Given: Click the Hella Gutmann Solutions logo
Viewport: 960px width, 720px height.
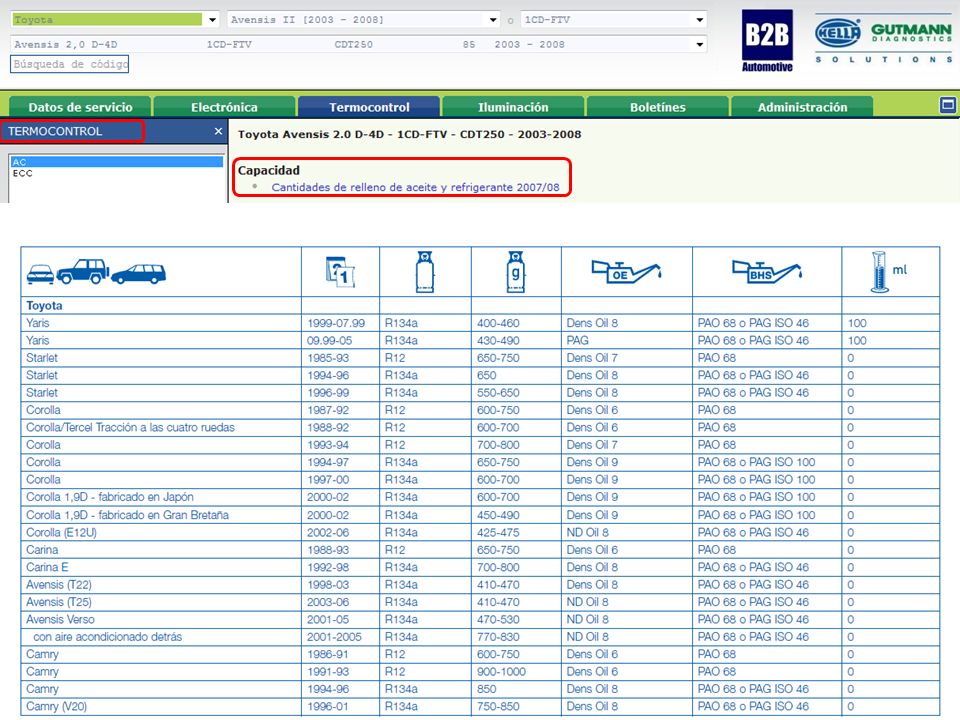Looking at the screenshot, I should 883,40.
